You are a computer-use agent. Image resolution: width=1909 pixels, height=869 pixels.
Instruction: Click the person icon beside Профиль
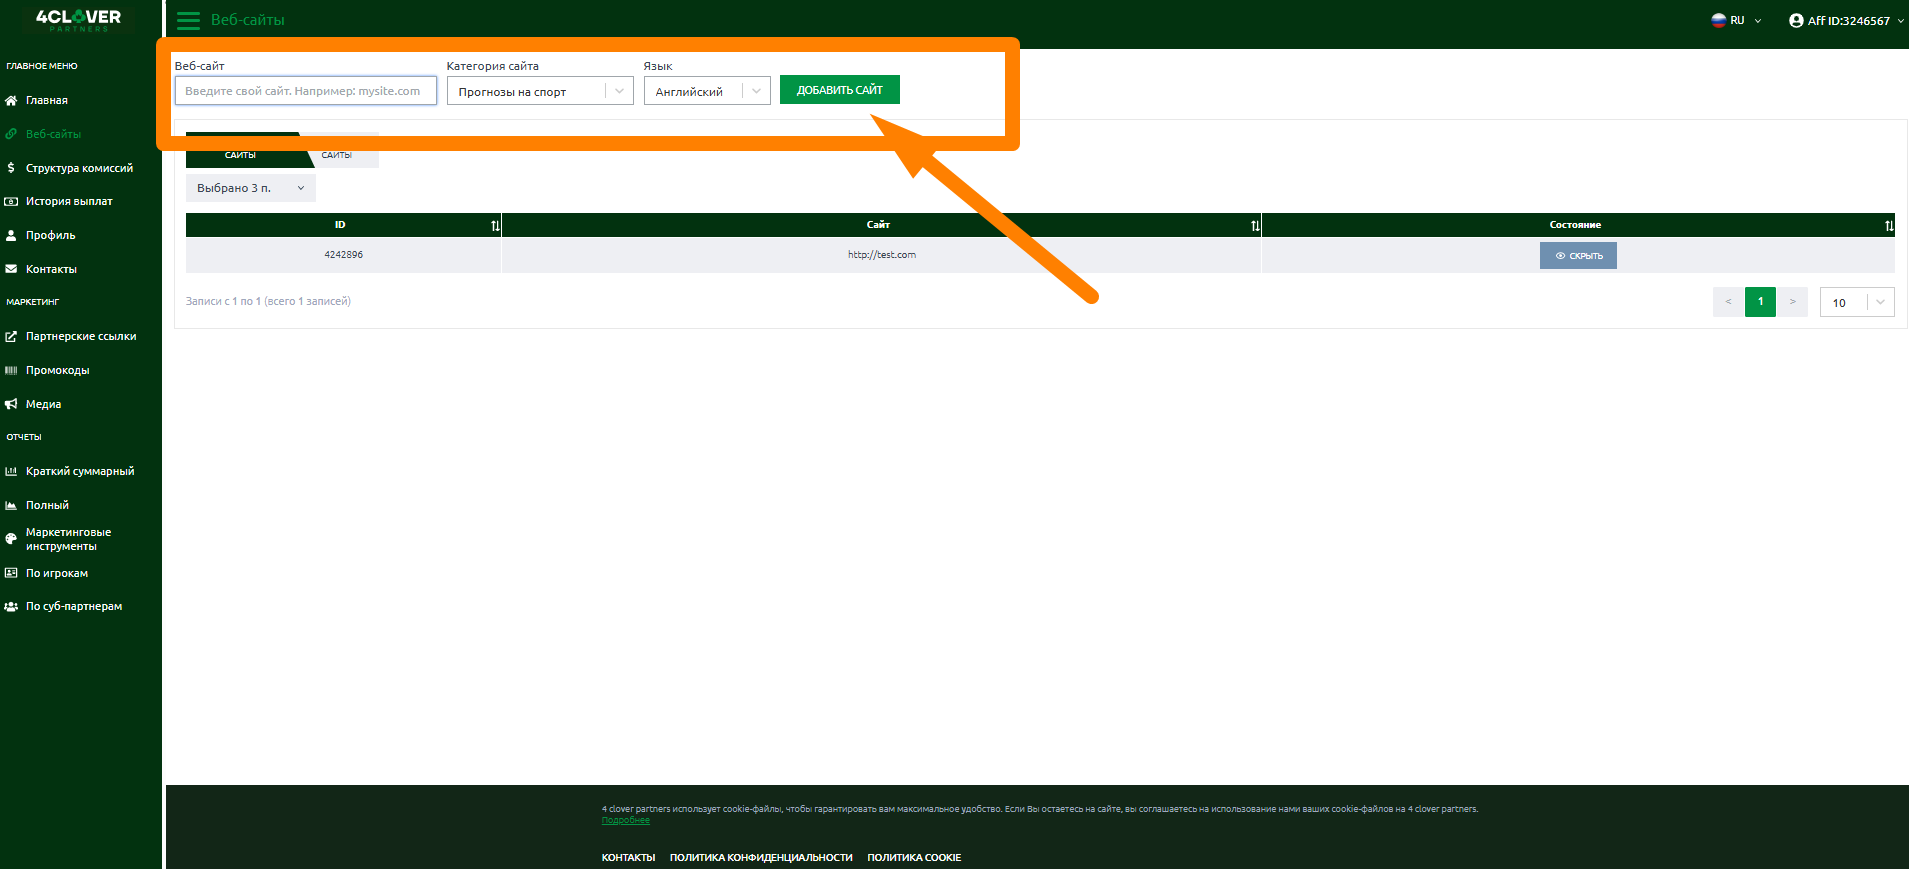point(11,235)
